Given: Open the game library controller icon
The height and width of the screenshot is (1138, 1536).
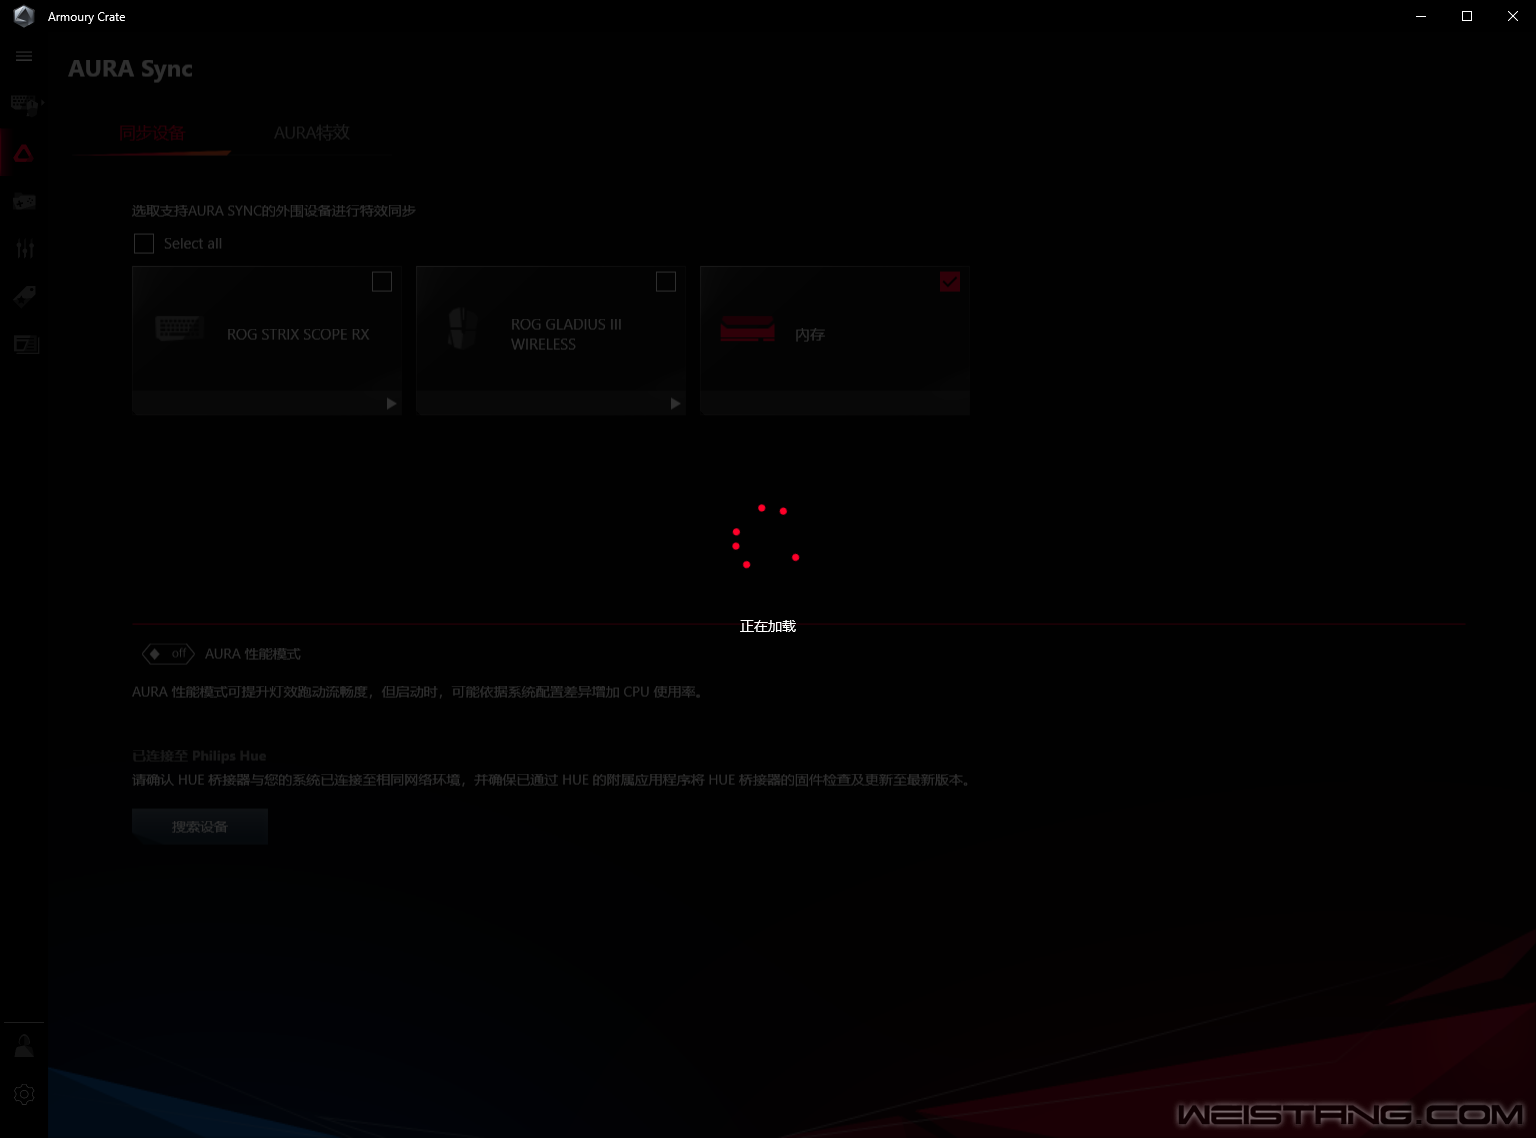Looking at the screenshot, I should pos(25,202).
